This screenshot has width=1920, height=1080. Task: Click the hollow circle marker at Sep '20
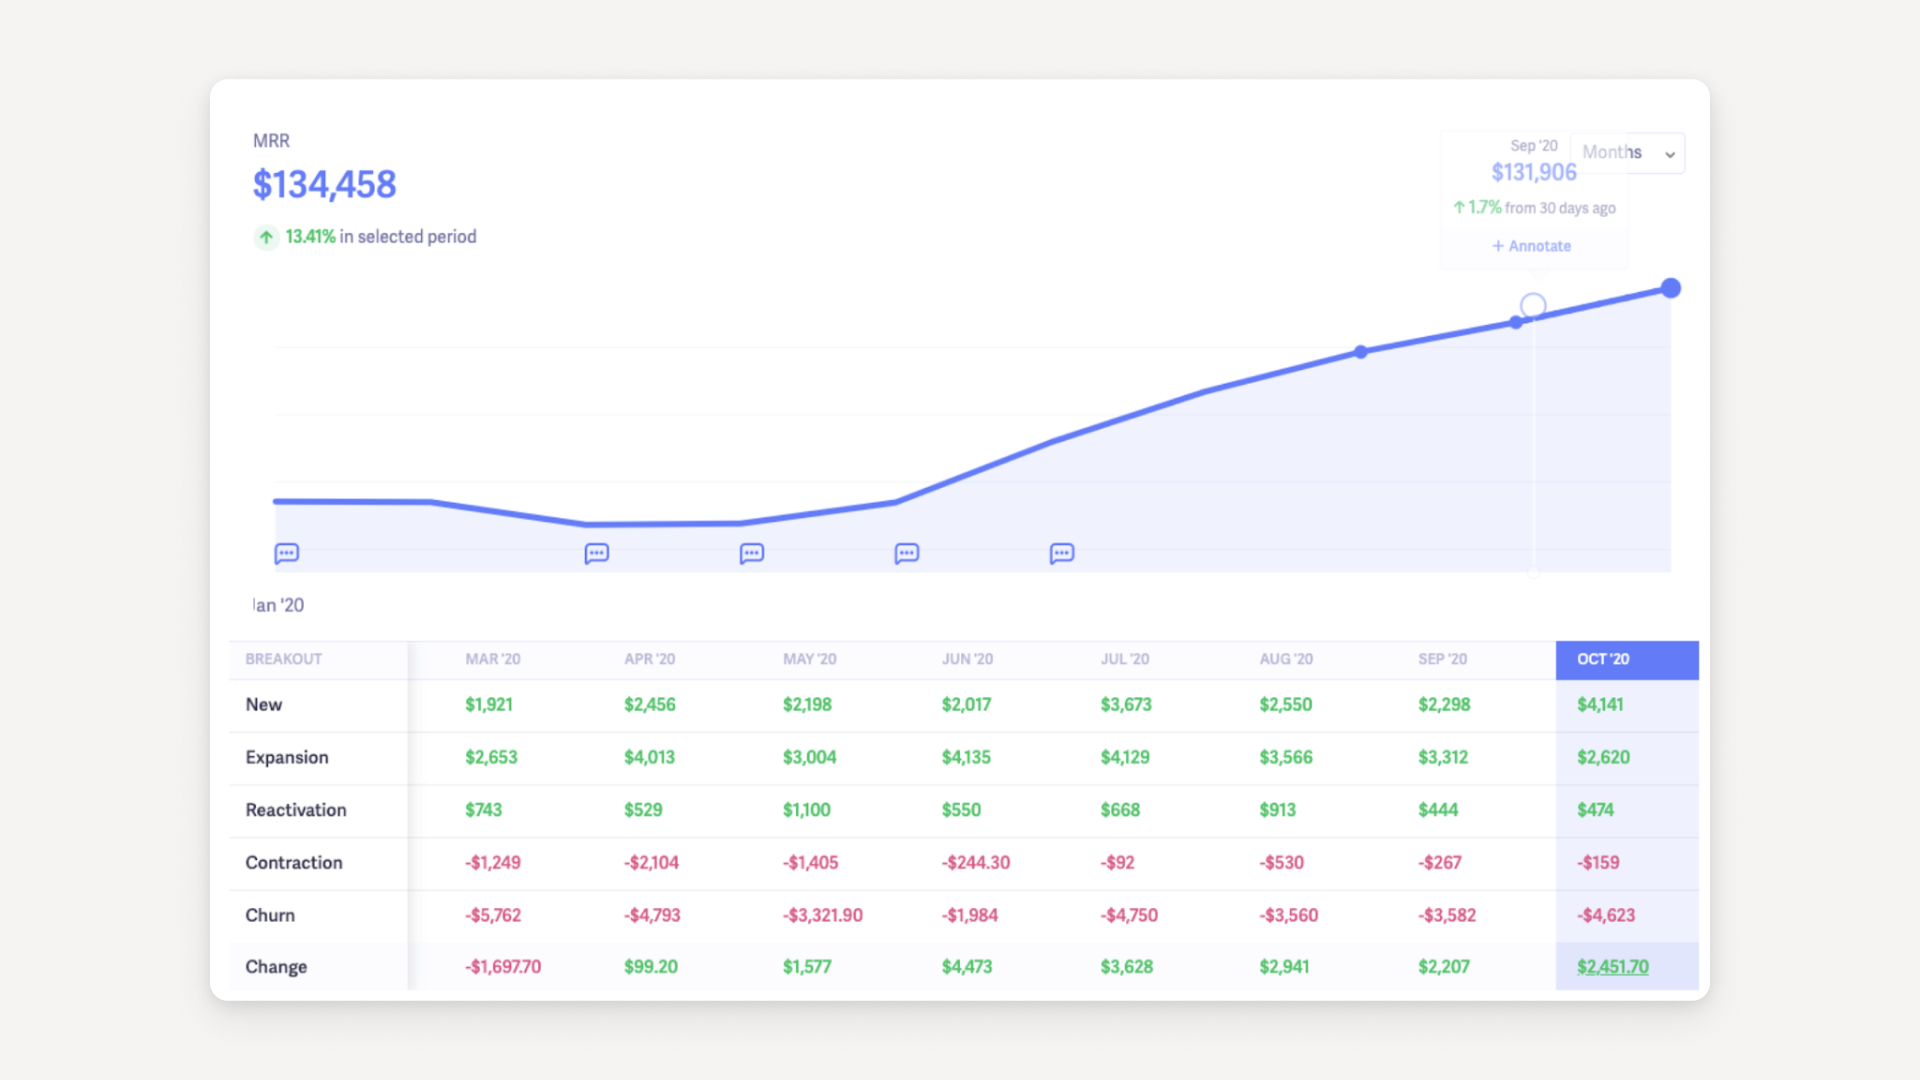[x=1532, y=303]
